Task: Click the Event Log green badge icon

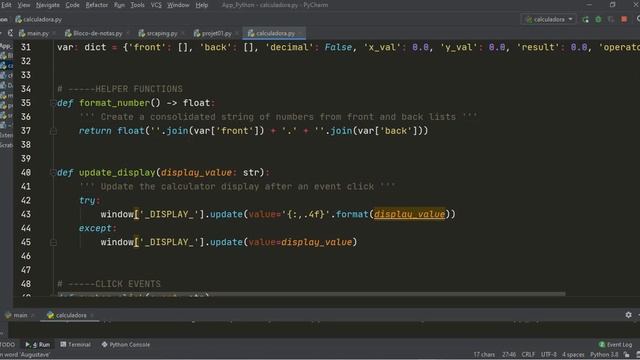Action: coord(602,344)
